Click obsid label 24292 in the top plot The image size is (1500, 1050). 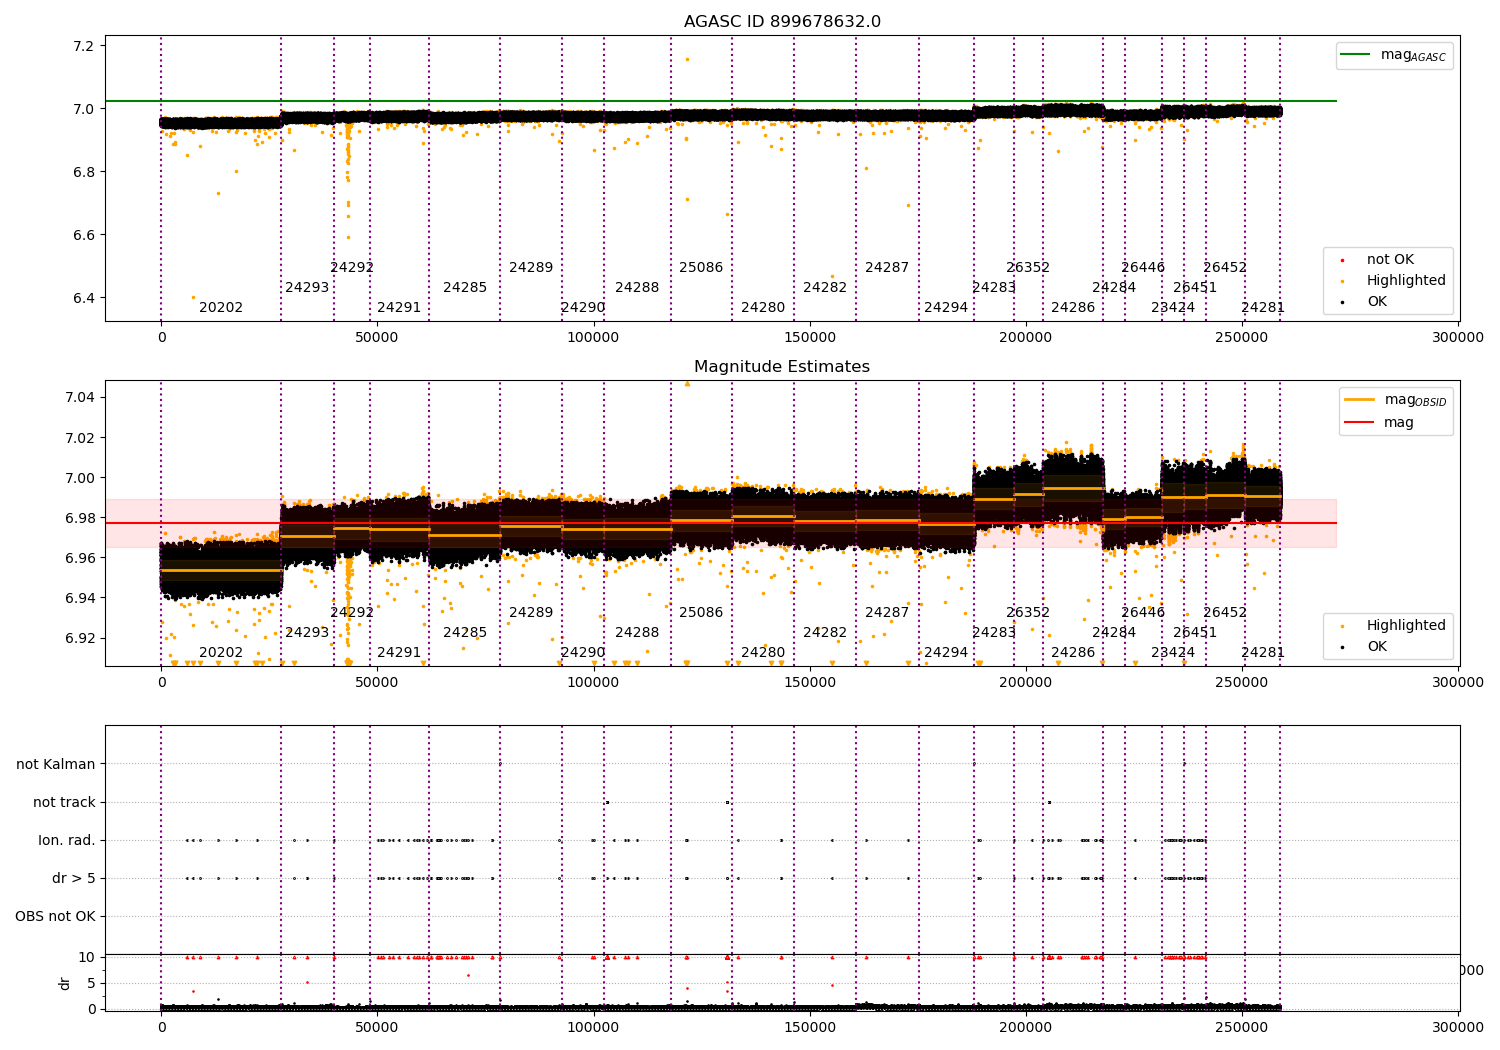pyautogui.click(x=352, y=267)
